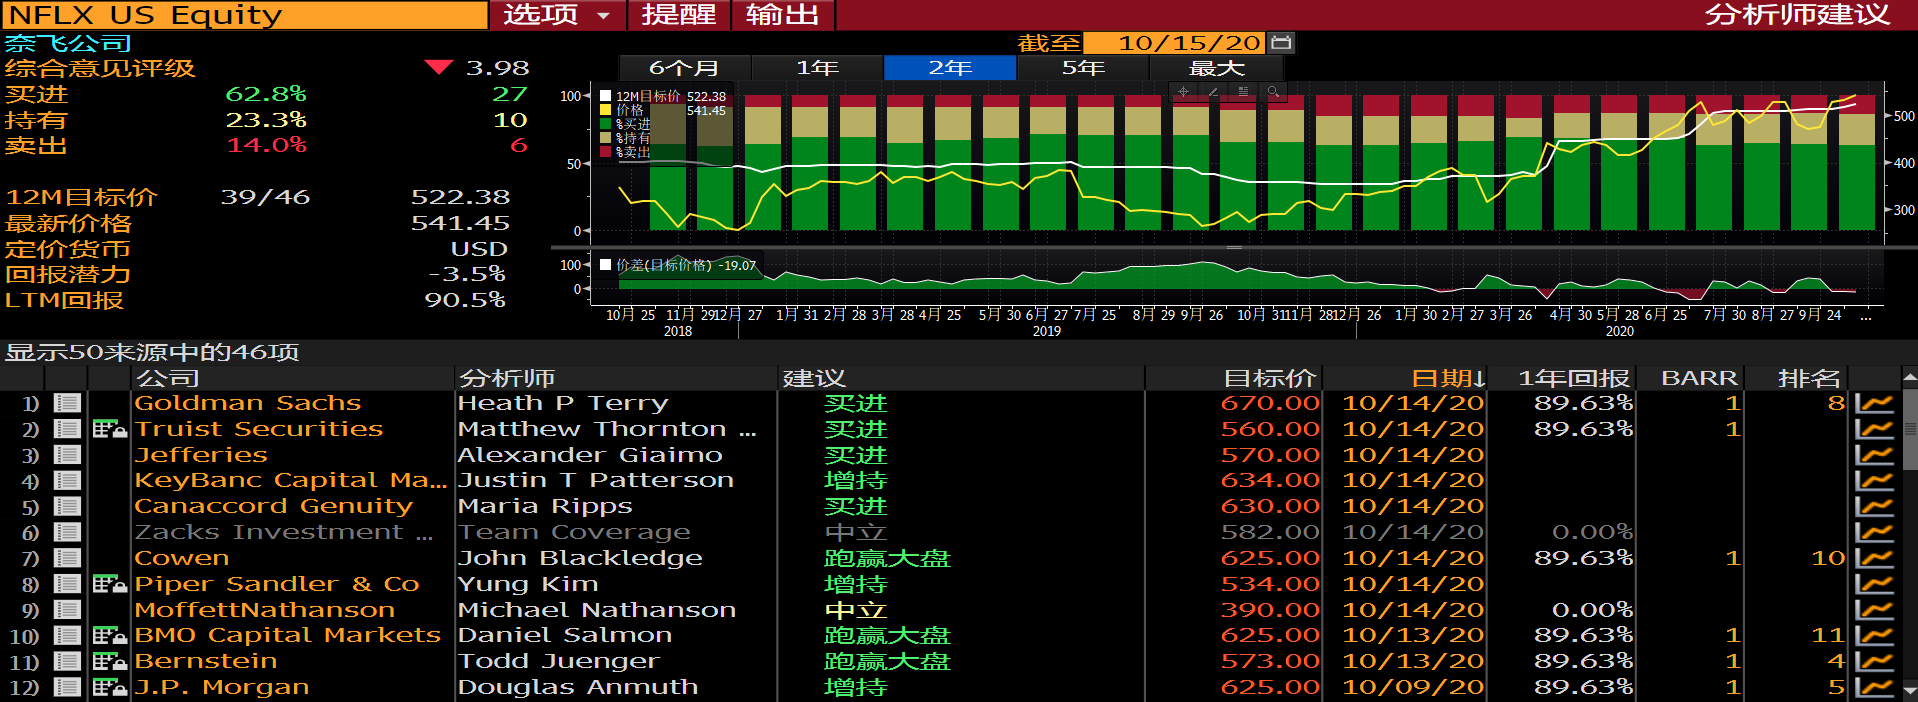The height and width of the screenshot is (702, 1918).
Task: Open MoffettNathanson report document icon
Action: (x=68, y=610)
